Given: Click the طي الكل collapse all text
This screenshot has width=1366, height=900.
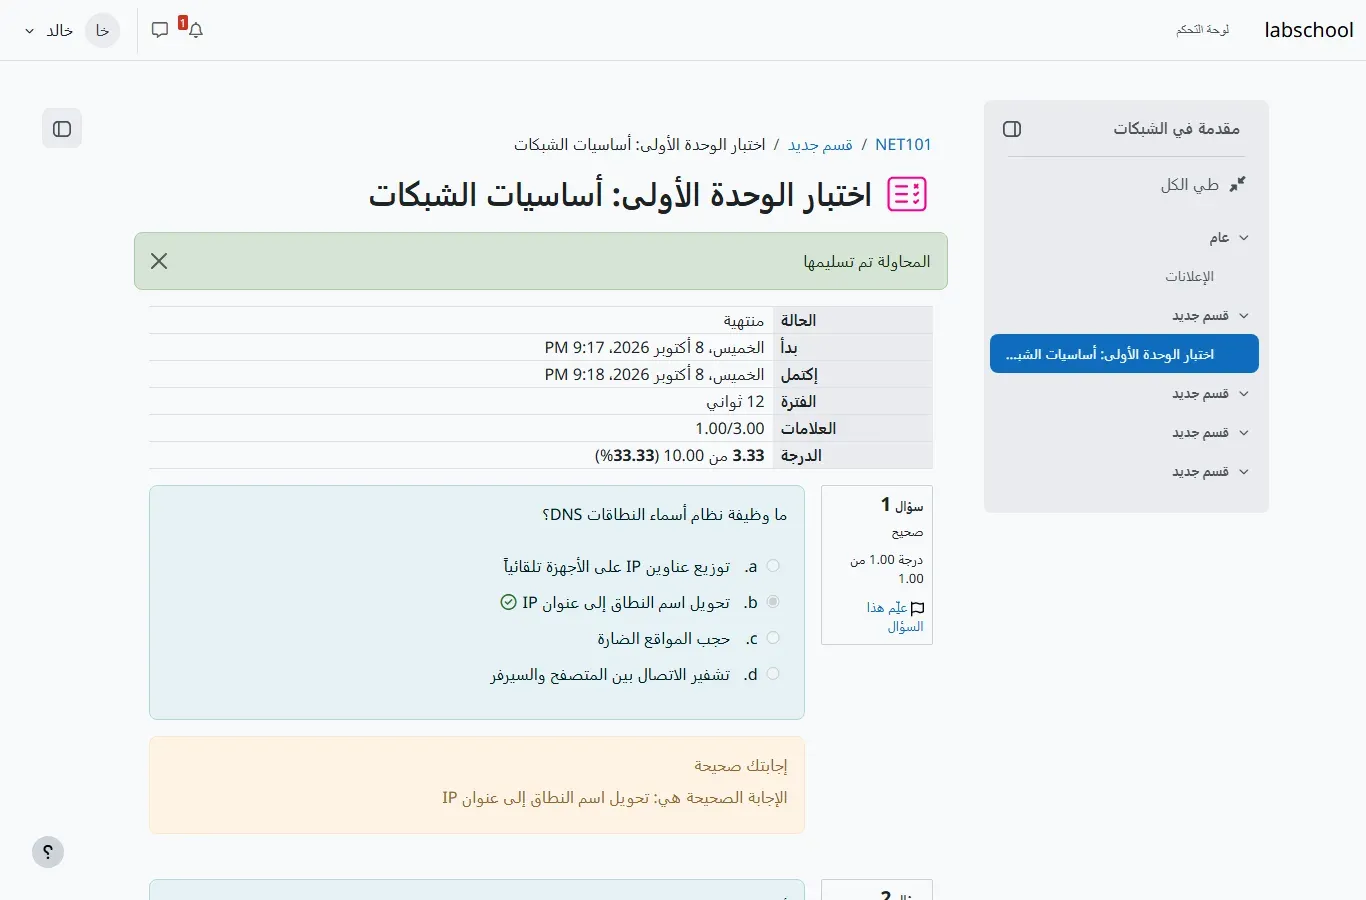Looking at the screenshot, I should tap(1190, 185).
